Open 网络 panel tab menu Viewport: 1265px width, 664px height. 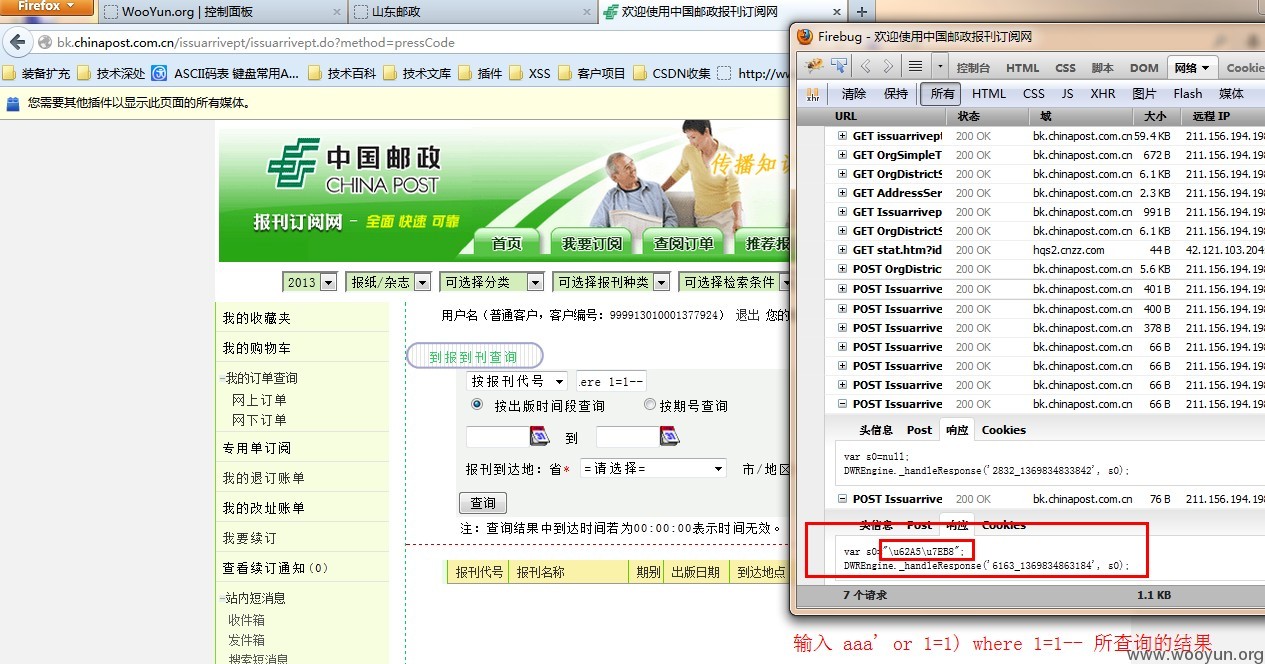click(1192, 68)
